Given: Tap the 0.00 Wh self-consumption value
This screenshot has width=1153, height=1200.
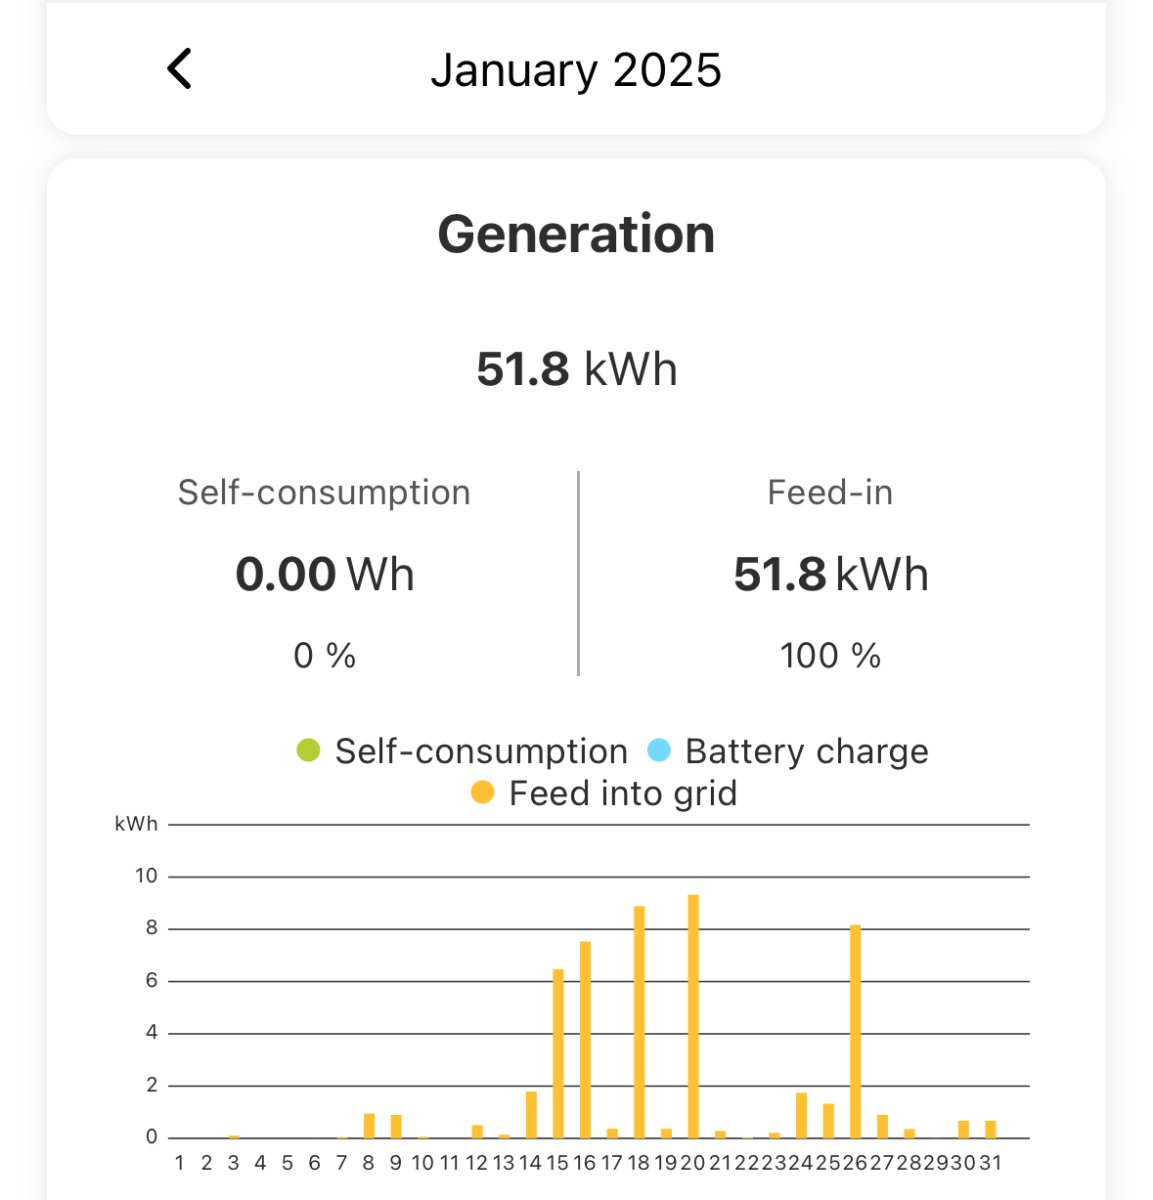Looking at the screenshot, I should pyautogui.click(x=324, y=574).
